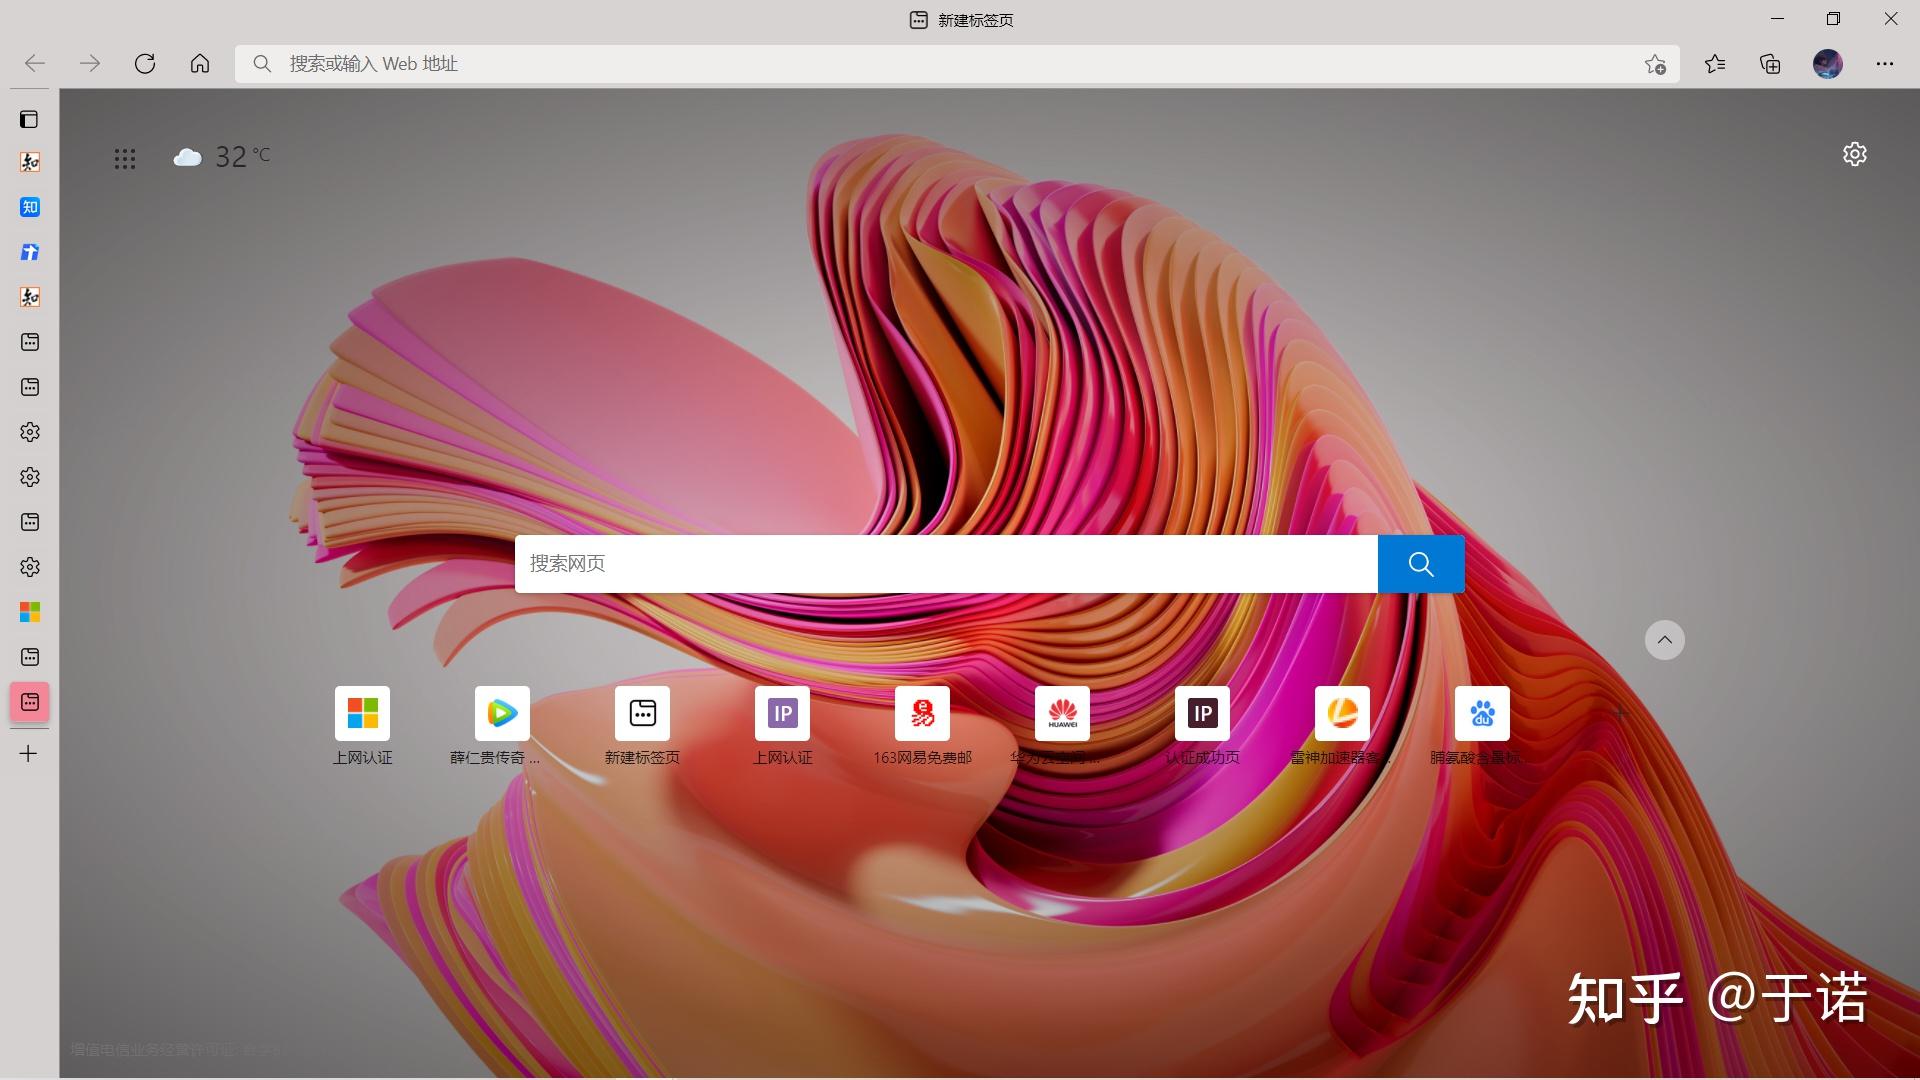Refresh the current page
The width and height of the screenshot is (1920, 1080).
tap(145, 63)
